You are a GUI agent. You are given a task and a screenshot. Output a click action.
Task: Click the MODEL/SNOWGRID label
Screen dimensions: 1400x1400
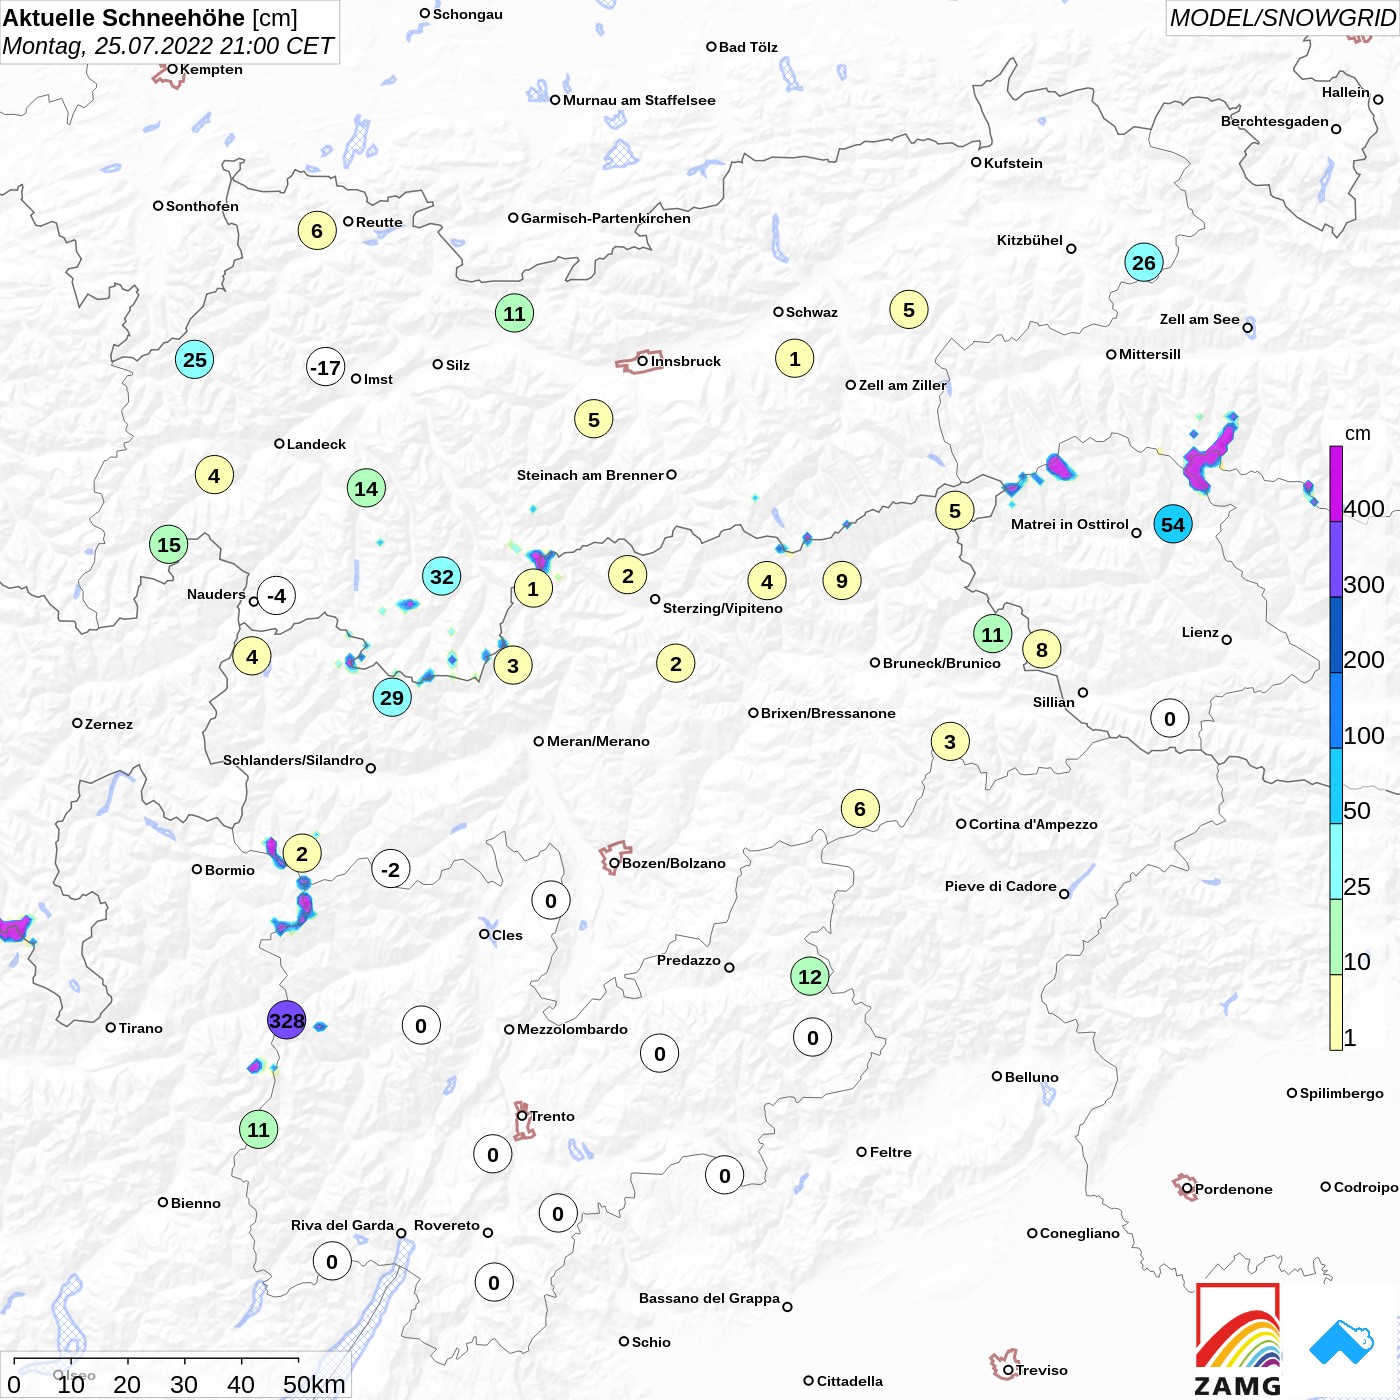(x=1283, y=18)
